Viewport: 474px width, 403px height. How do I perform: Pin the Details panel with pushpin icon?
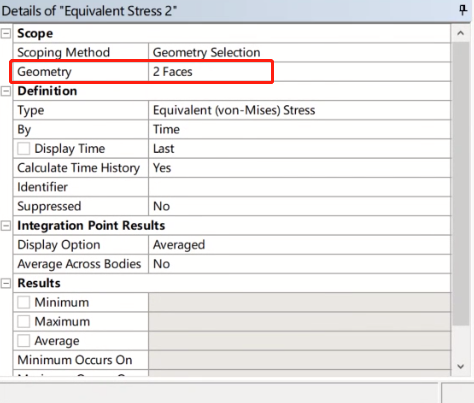[x=463, y=10]
